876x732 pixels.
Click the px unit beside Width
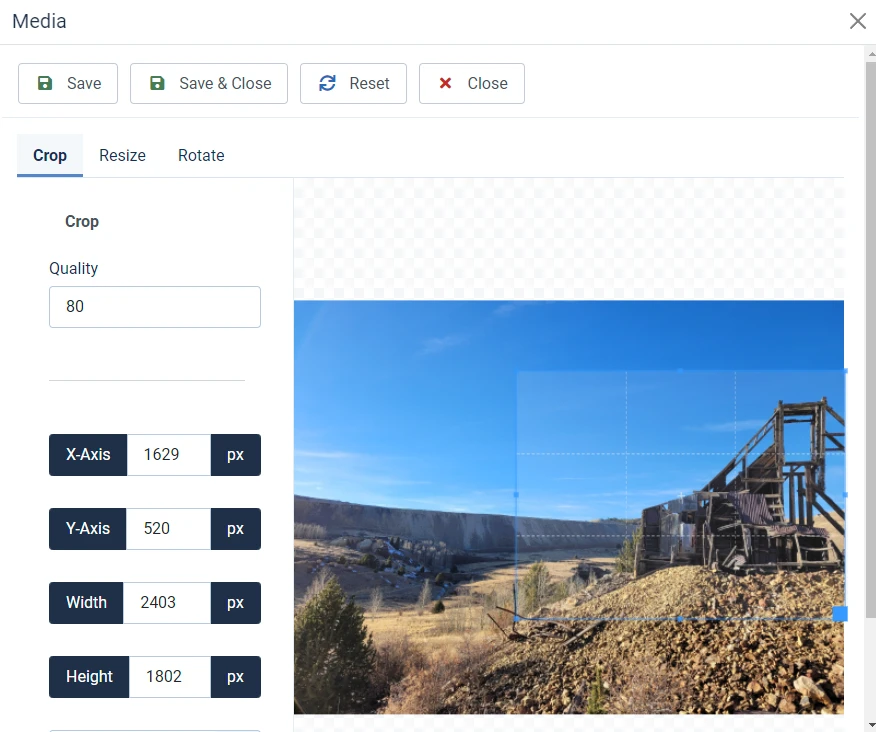click(x=236, y=603)
